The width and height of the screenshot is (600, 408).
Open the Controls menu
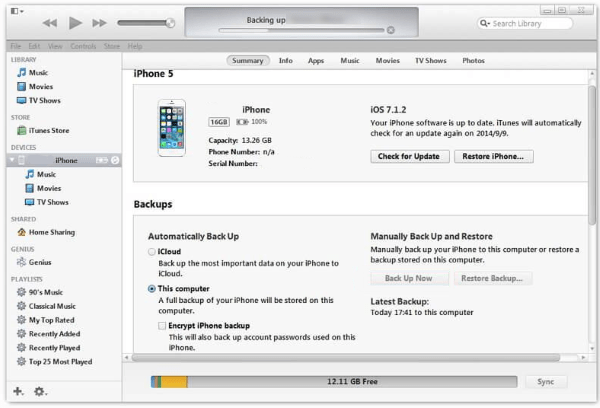click(83, 46)
